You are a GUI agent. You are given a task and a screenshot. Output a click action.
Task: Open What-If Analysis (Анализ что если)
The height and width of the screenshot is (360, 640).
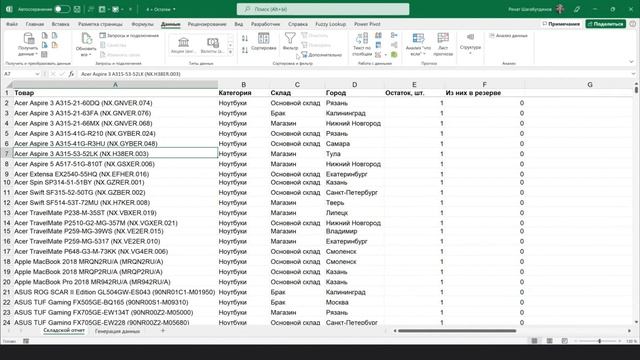pos(418,44)
